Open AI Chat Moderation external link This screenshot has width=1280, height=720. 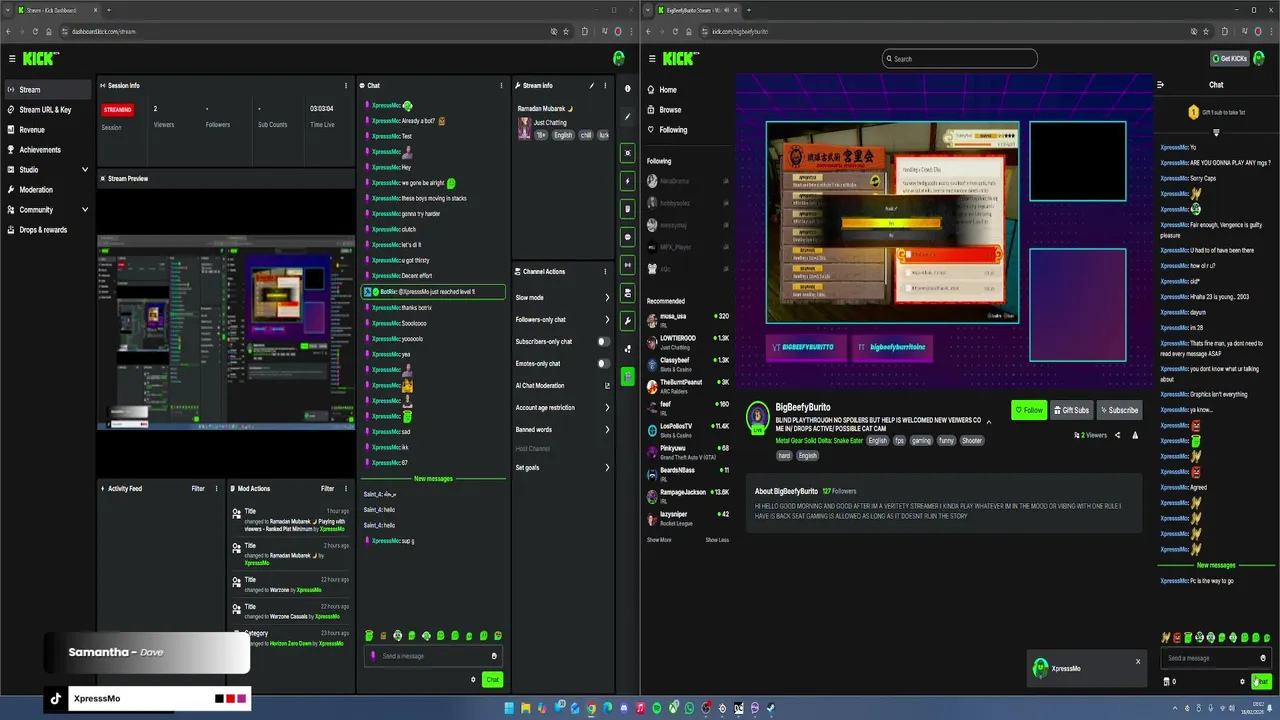[607, 386]
